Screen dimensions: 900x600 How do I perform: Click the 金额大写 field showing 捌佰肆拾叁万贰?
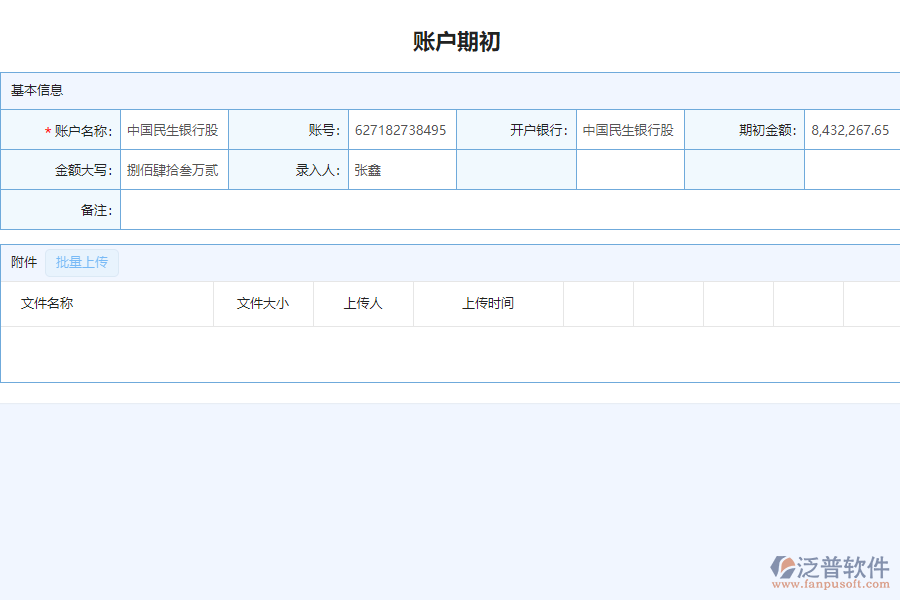(x=175, y=169)
